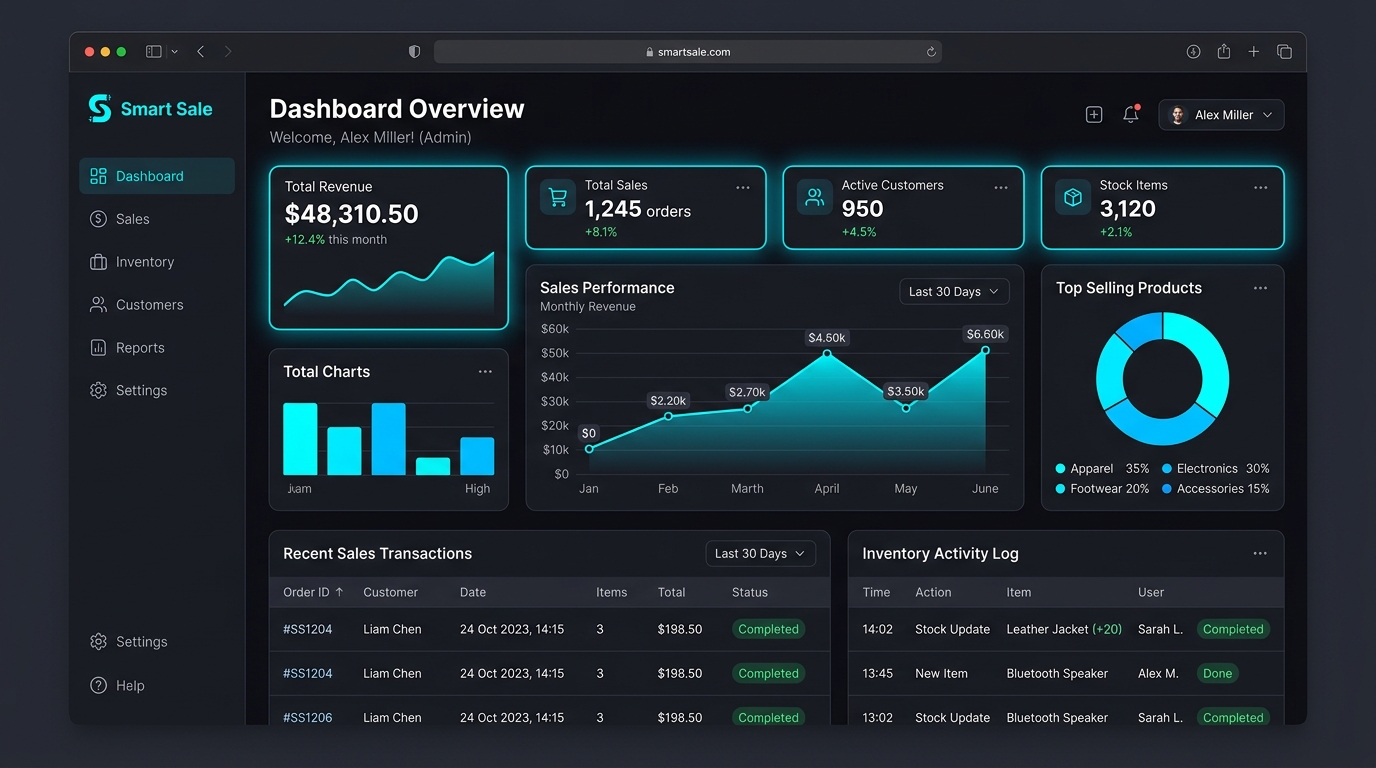Click the smartsale.com address bar
The height and width of the screenshot is (768, 1376).
(688, 52)
